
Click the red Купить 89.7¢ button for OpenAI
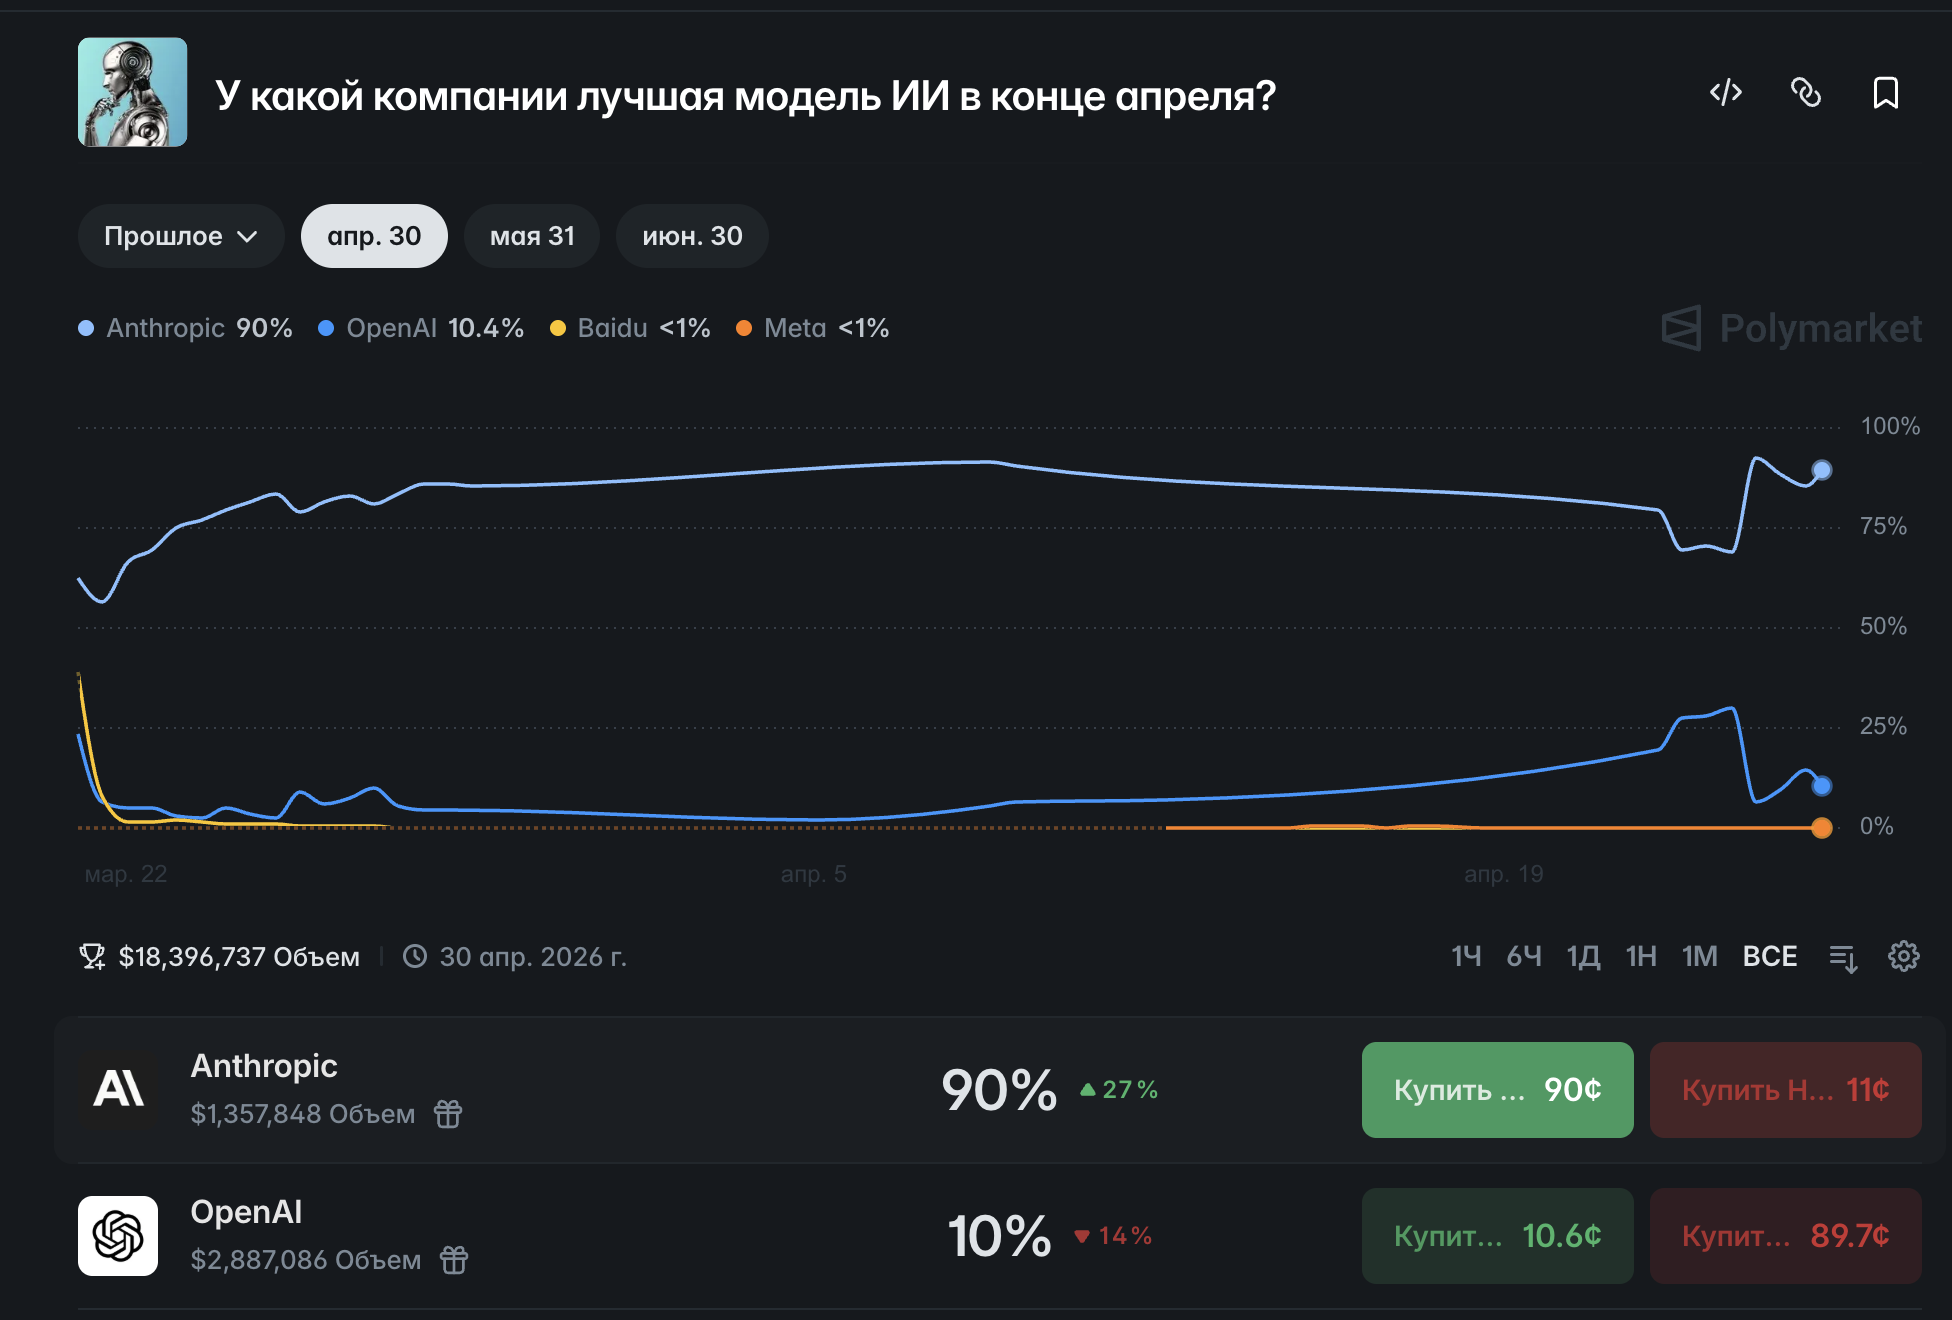1786,1236
